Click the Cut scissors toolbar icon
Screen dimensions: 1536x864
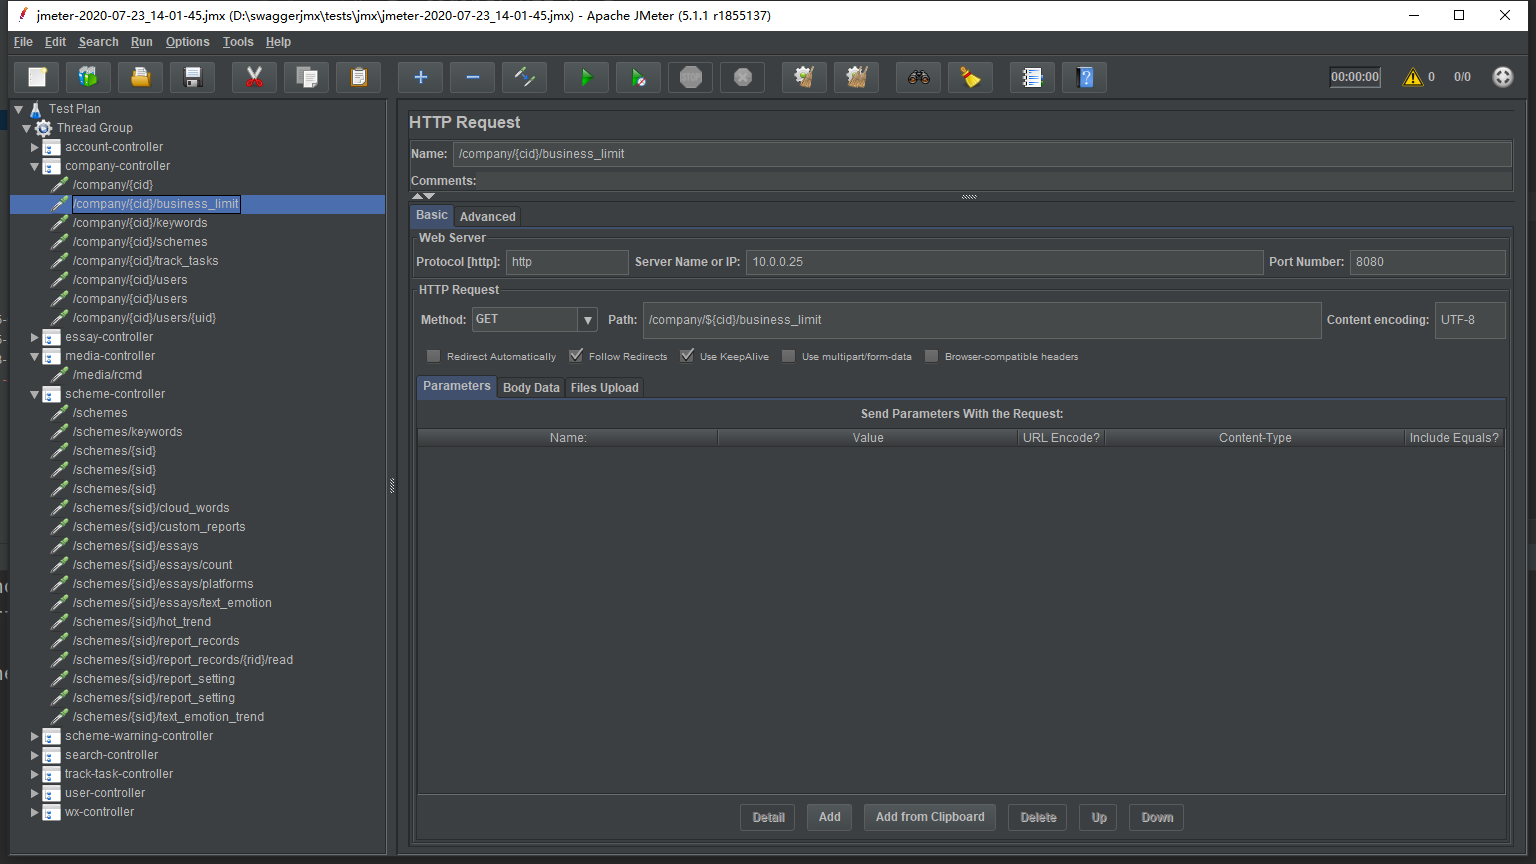click(x=254, y=77)
